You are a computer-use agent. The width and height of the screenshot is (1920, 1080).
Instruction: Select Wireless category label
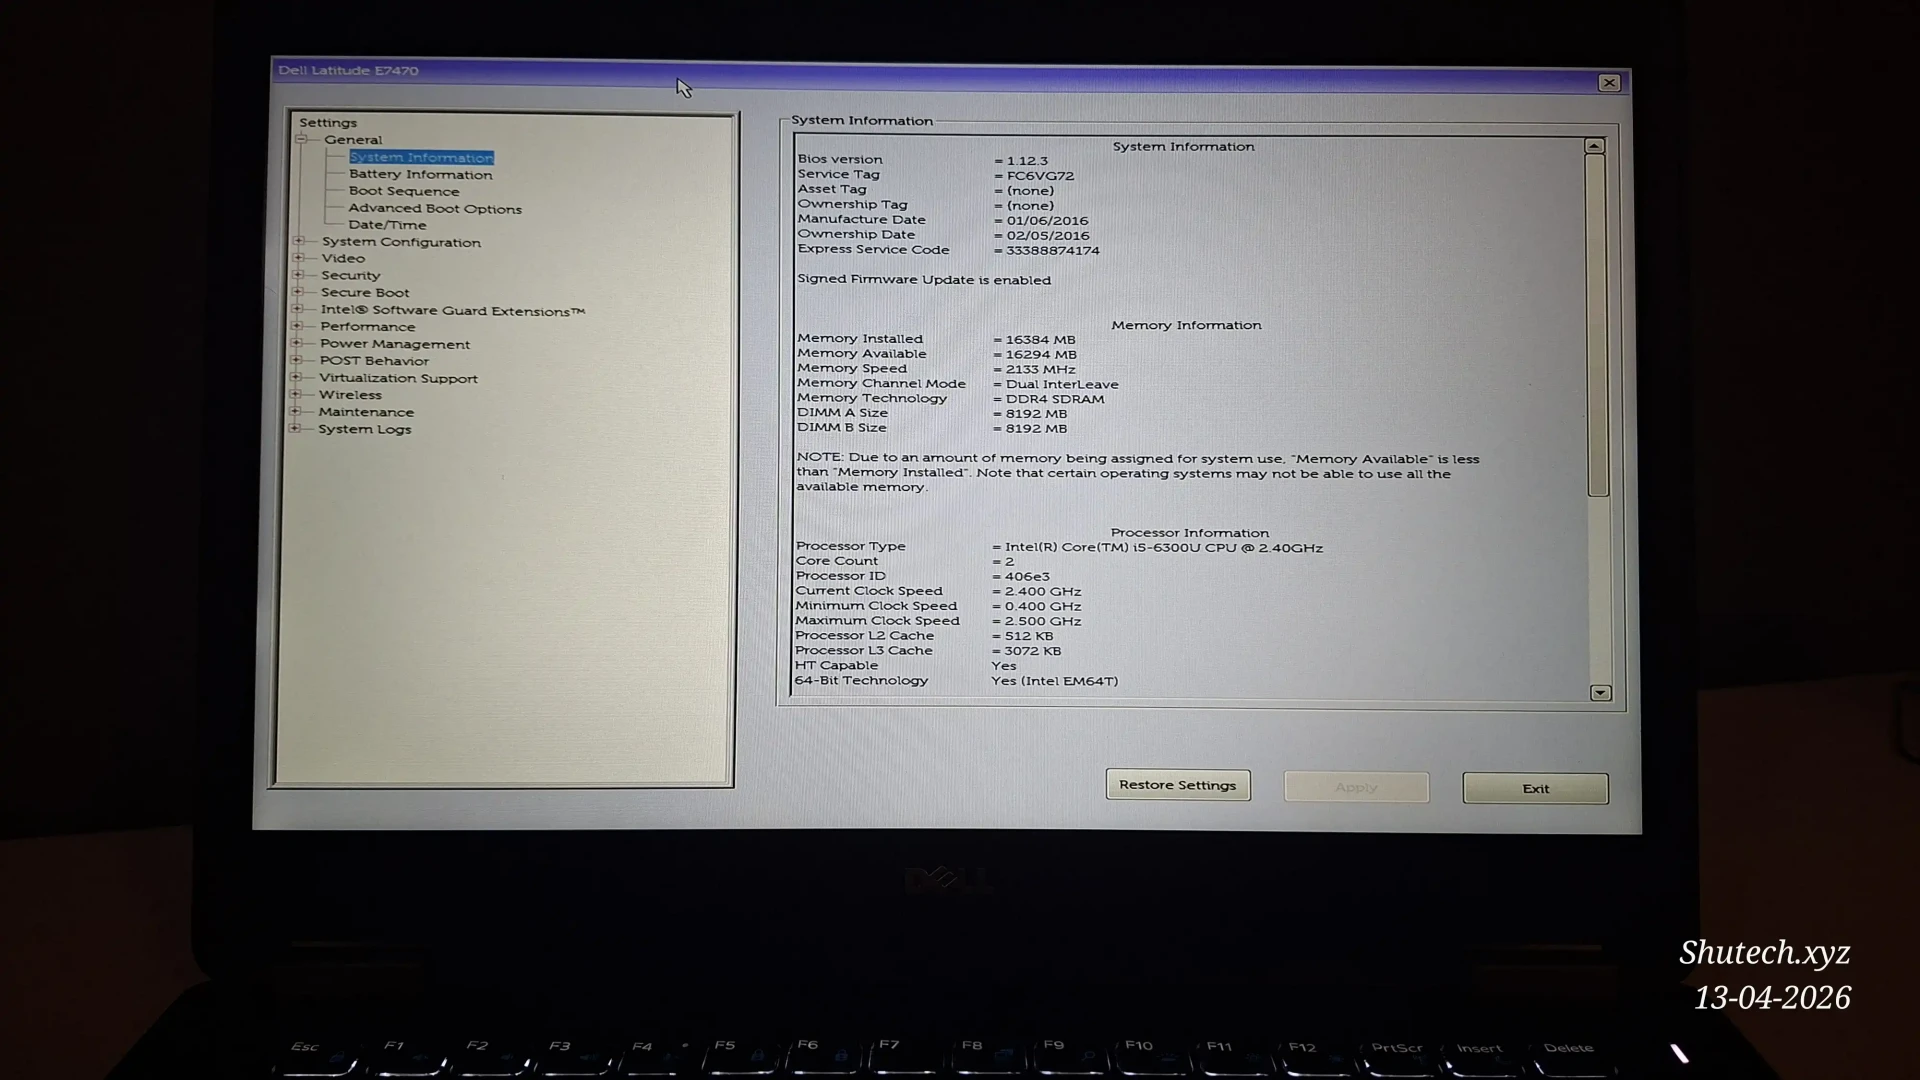coord(350,395)
